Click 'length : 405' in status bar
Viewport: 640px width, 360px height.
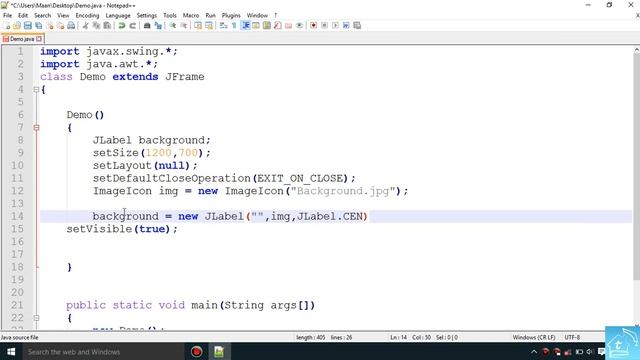(x=311, y=338)
